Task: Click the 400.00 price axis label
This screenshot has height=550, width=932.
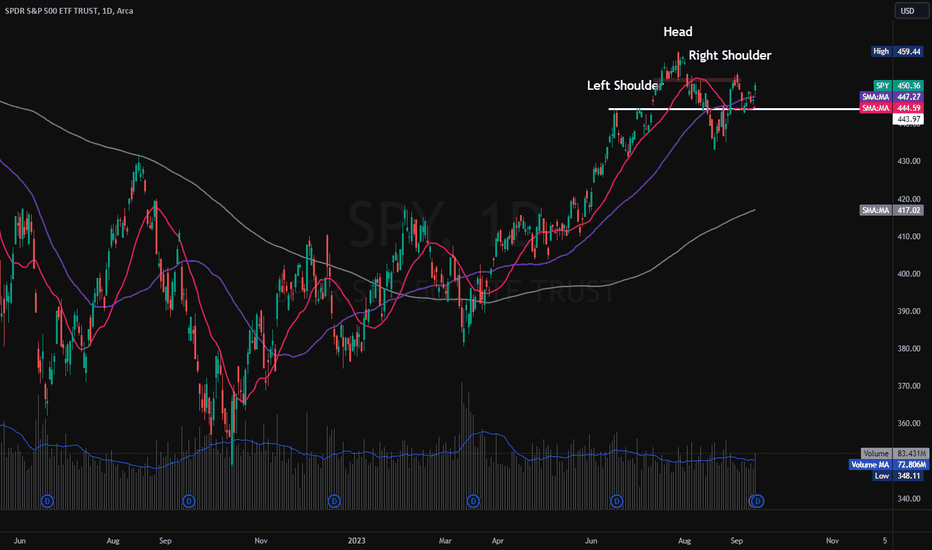Action: coord(909,274)
